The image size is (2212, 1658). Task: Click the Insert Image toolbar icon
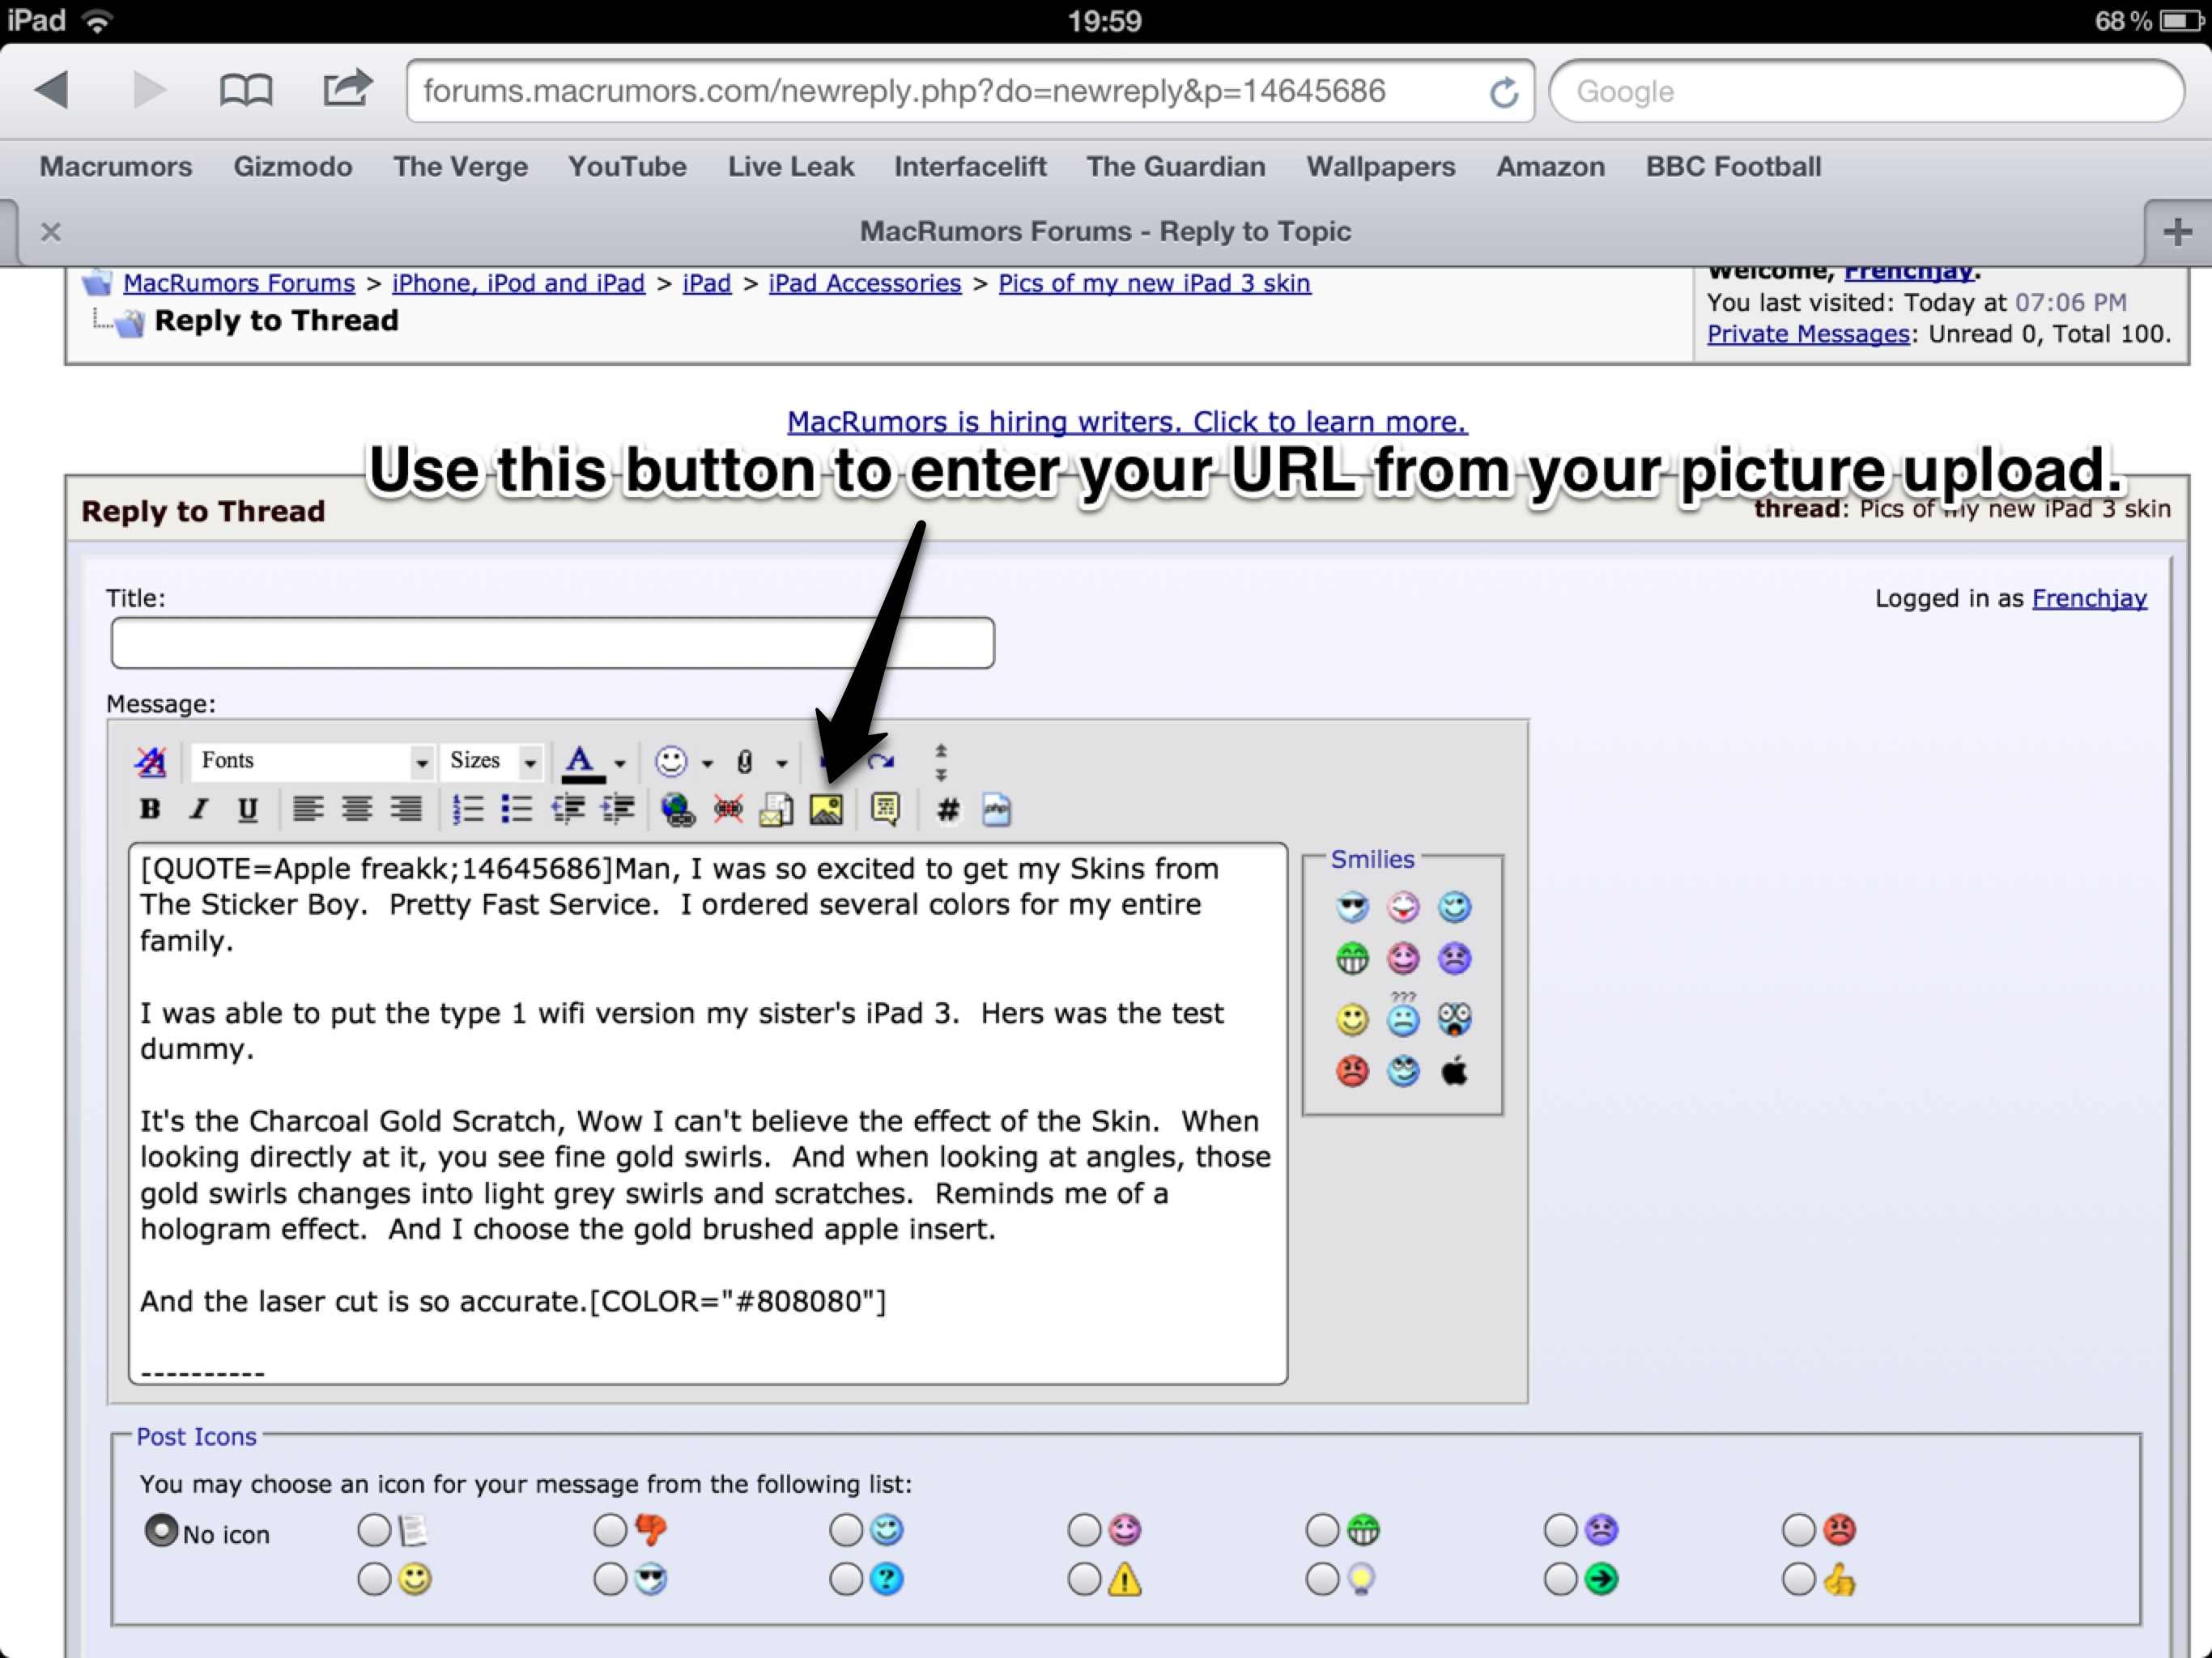pos(826,809)
